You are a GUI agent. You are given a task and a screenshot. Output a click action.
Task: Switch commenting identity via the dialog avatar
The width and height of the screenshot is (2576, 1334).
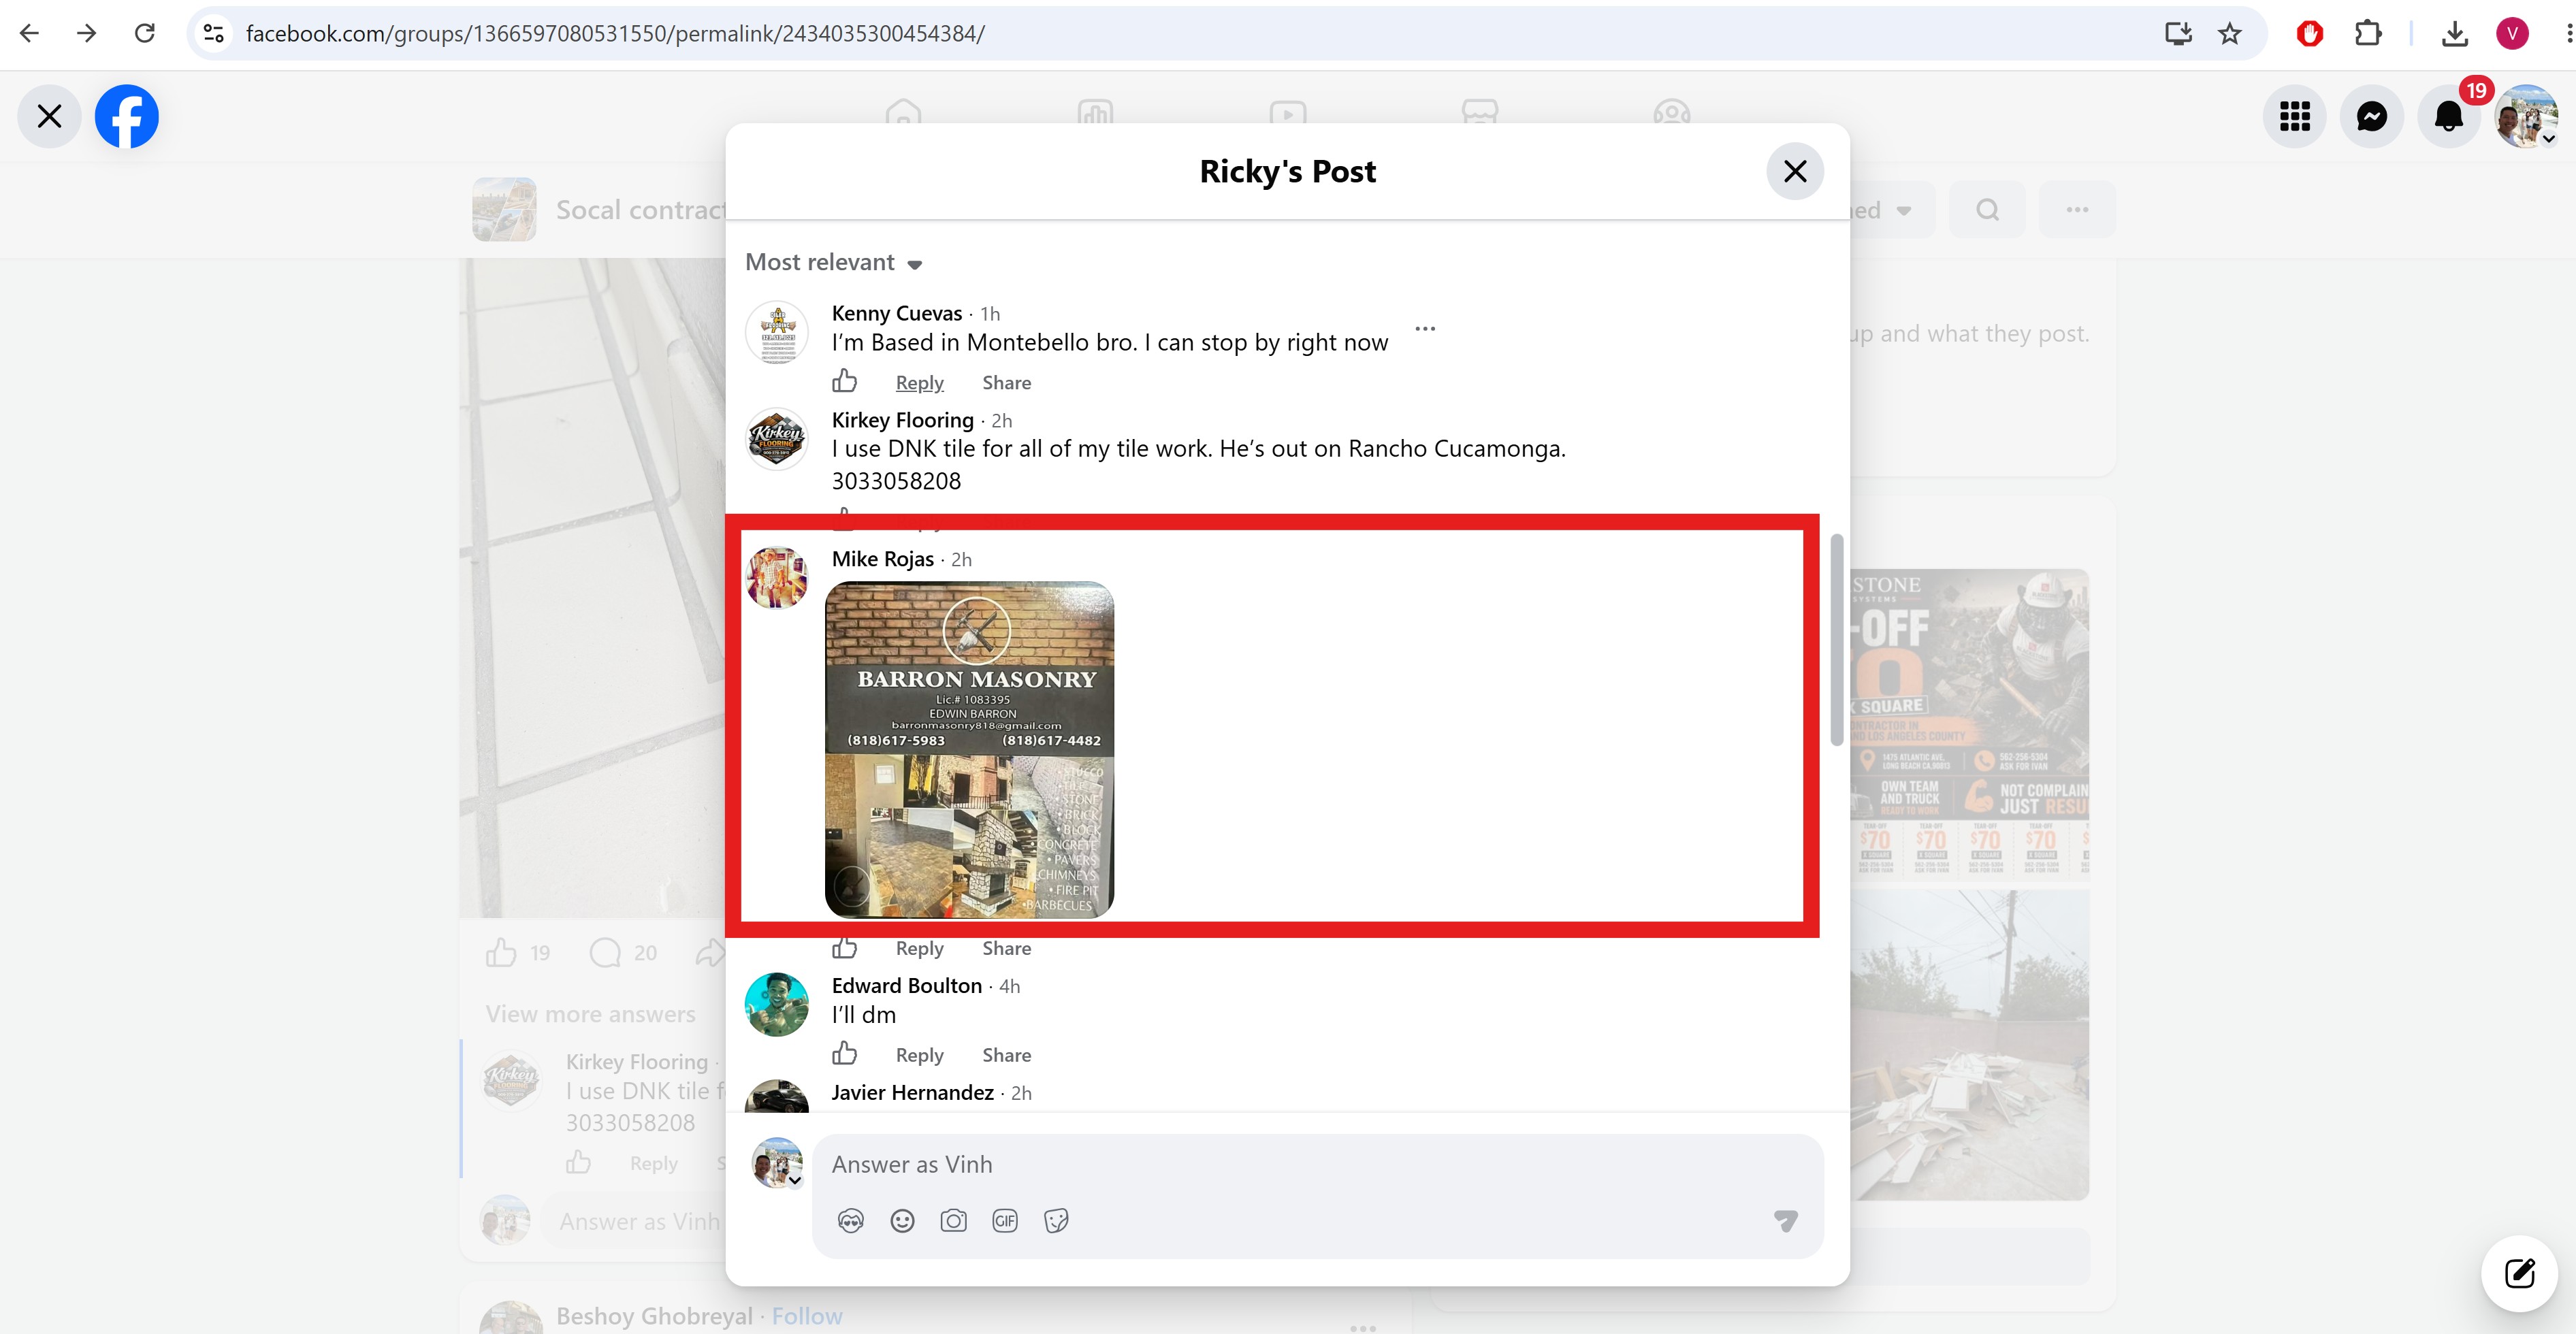[x=777, y=1163]
